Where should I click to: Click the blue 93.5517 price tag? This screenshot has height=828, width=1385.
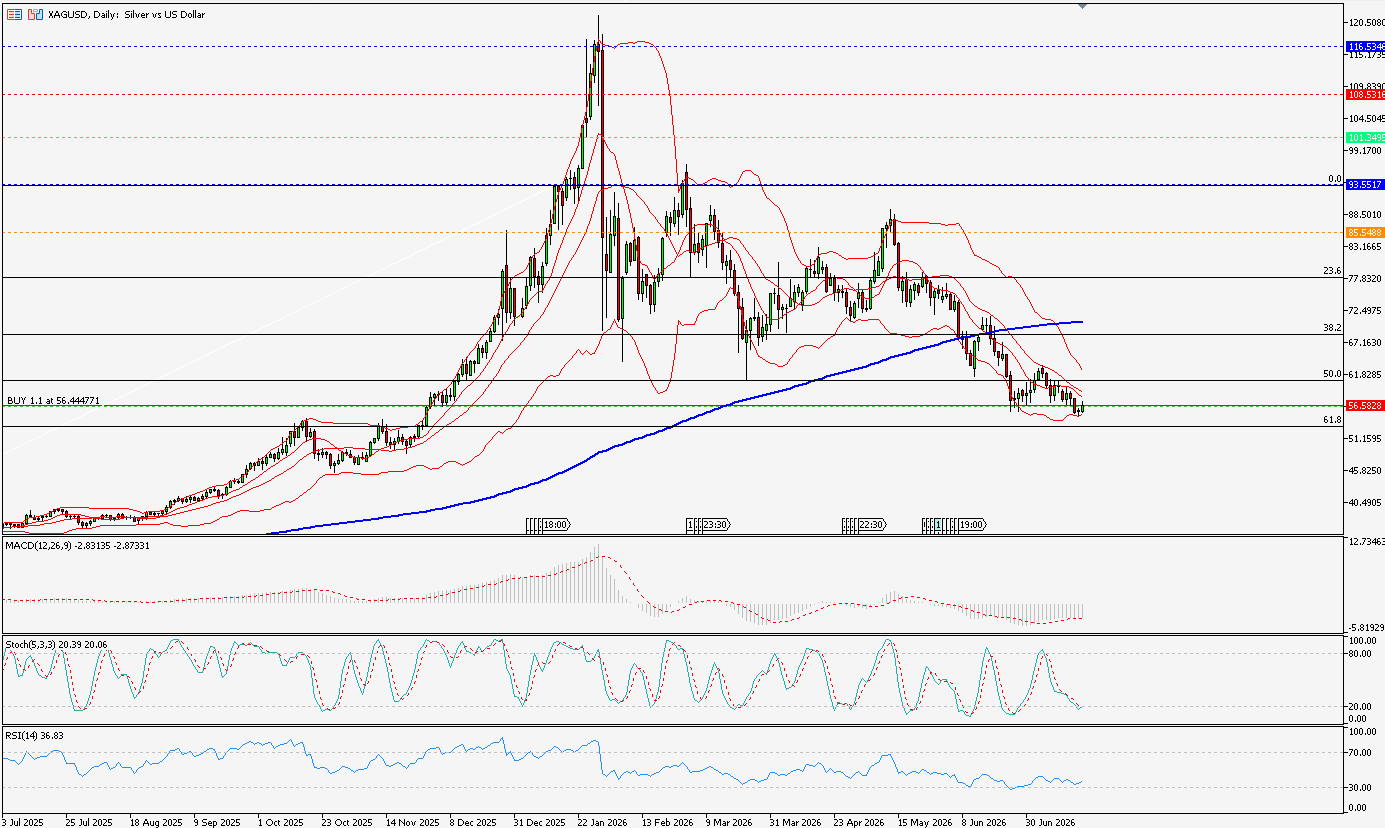pos(1365,185)
